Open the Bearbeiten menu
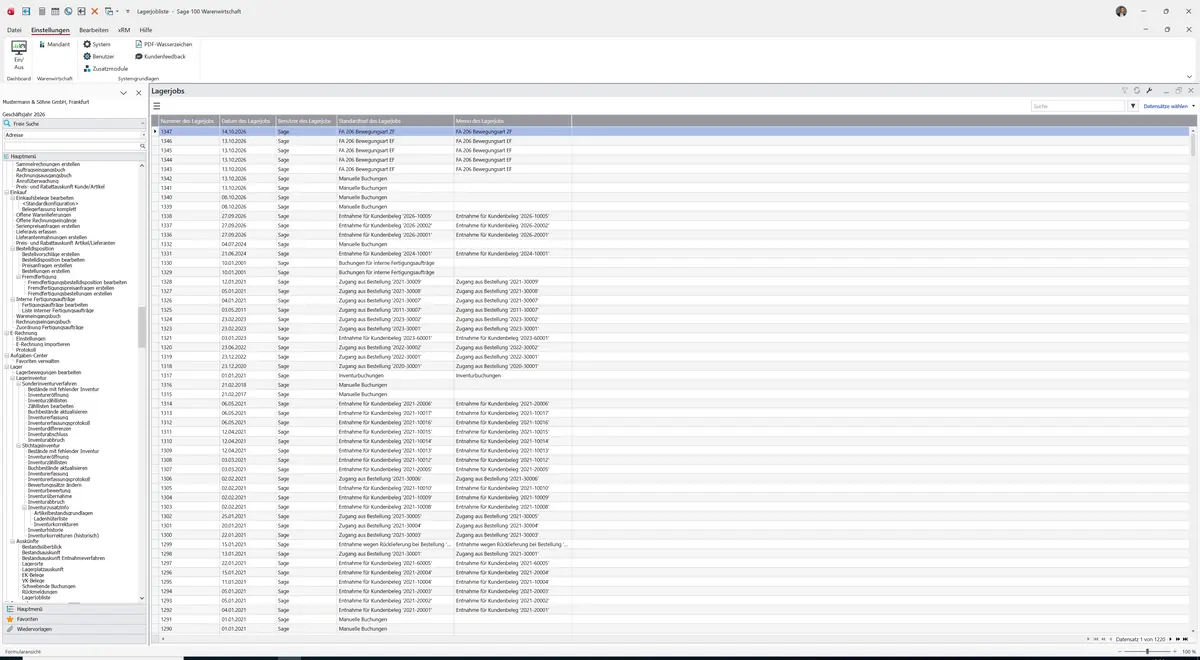1200x660 pixels. 94,30
